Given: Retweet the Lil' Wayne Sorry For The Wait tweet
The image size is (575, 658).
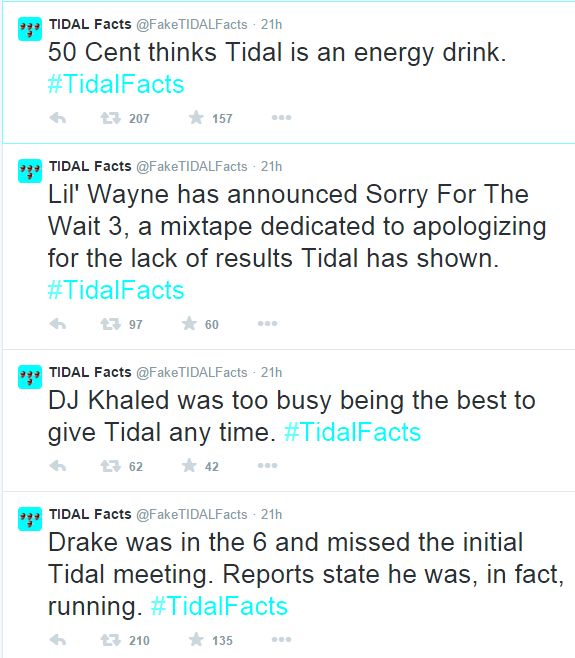Looking at the screenshot, I should [x=110, y=324].
